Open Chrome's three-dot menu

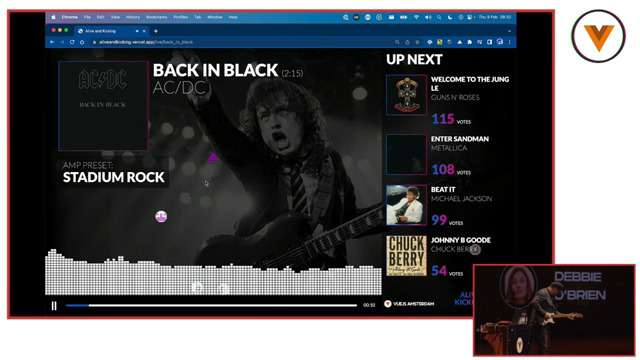point(509,42)
